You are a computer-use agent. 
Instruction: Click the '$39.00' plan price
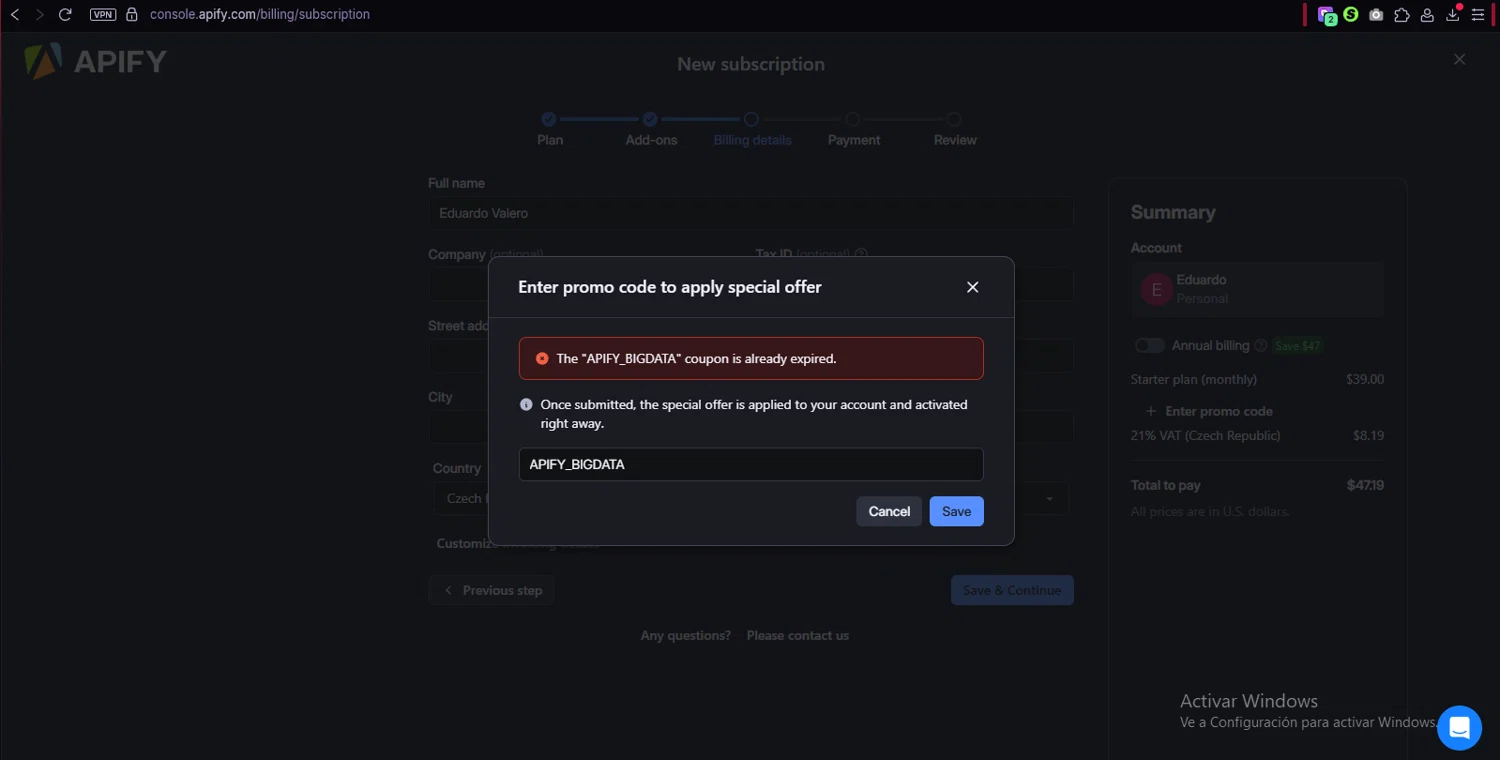tap(1365, 379)
